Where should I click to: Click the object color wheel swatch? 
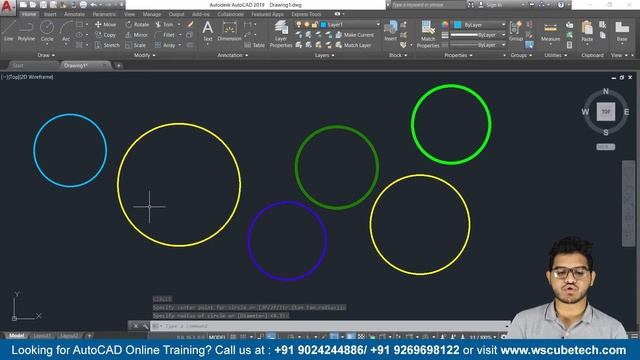[445, 25]
